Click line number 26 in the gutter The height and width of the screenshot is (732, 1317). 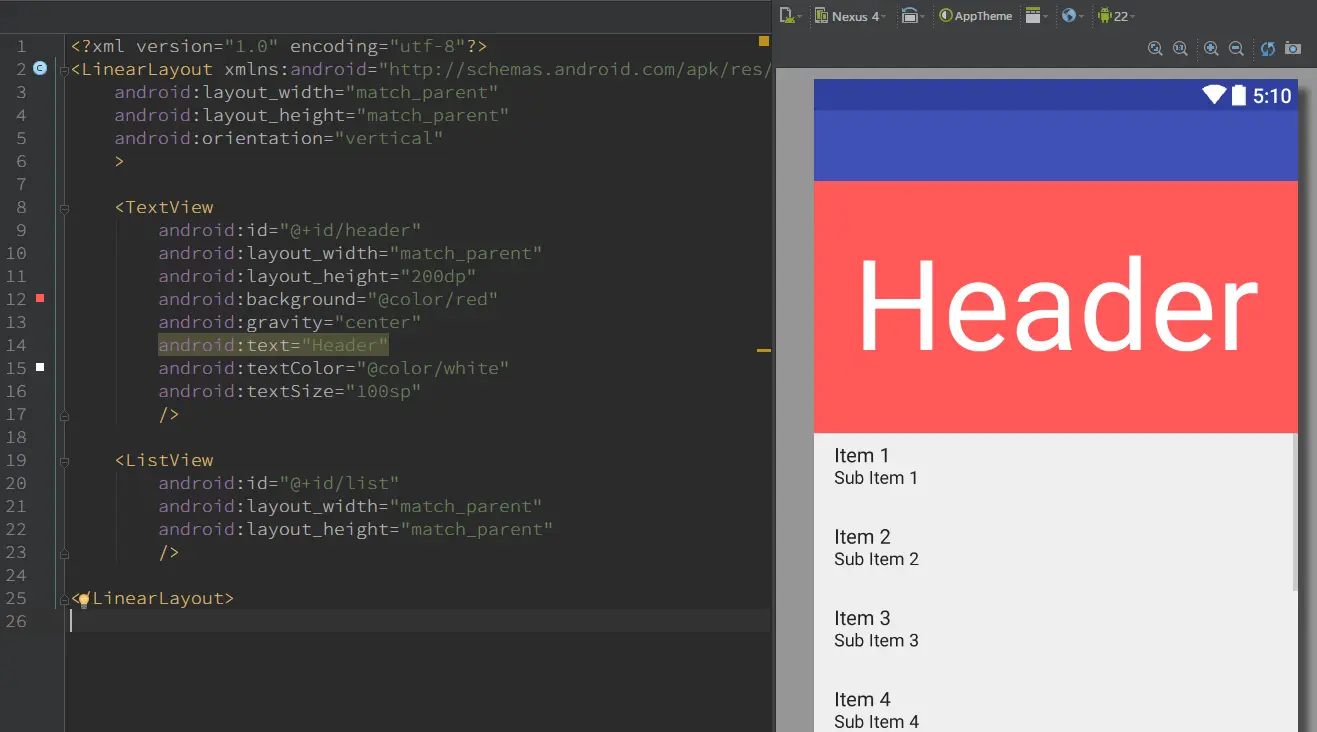[17, 621]
